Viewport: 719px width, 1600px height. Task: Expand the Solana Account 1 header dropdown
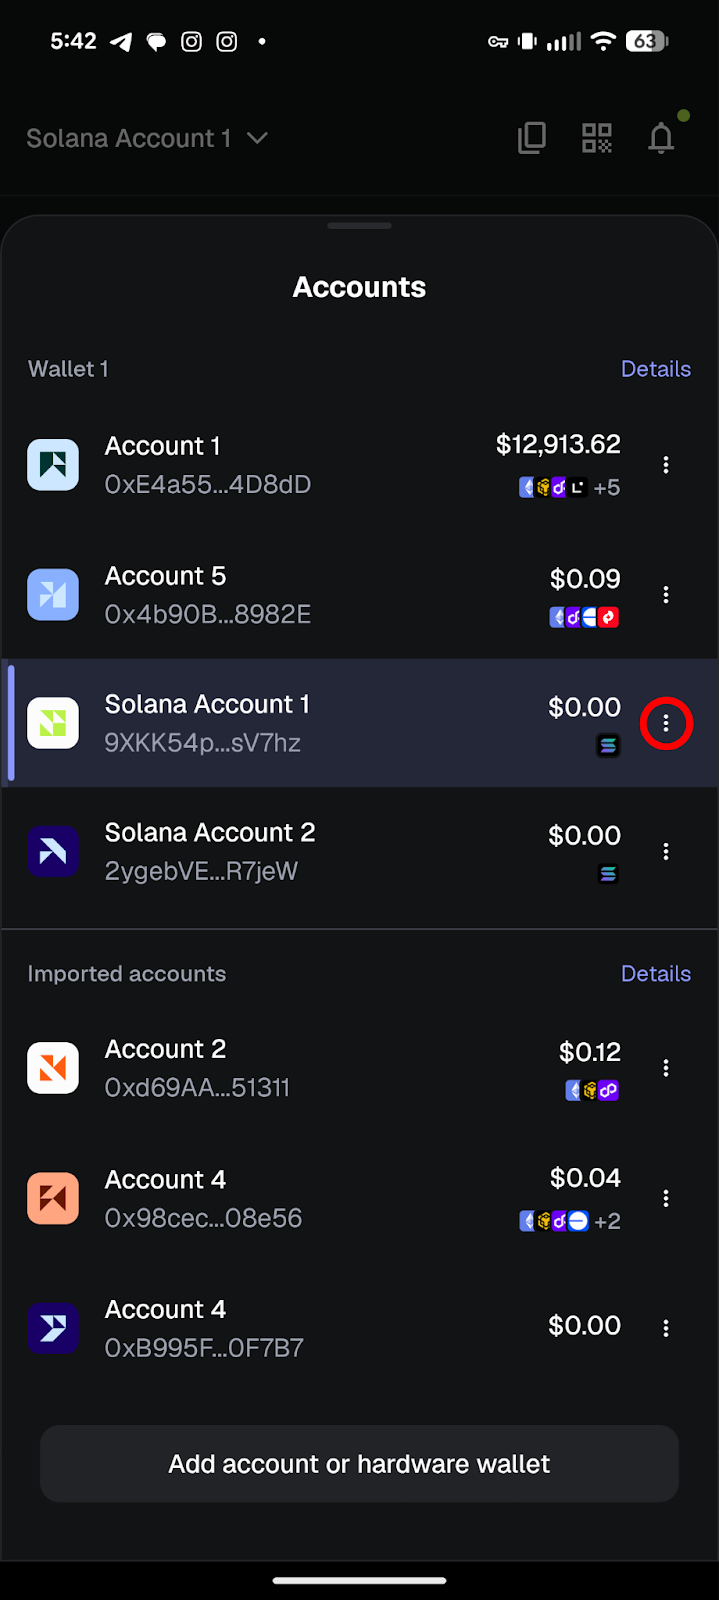coord(147,138)
